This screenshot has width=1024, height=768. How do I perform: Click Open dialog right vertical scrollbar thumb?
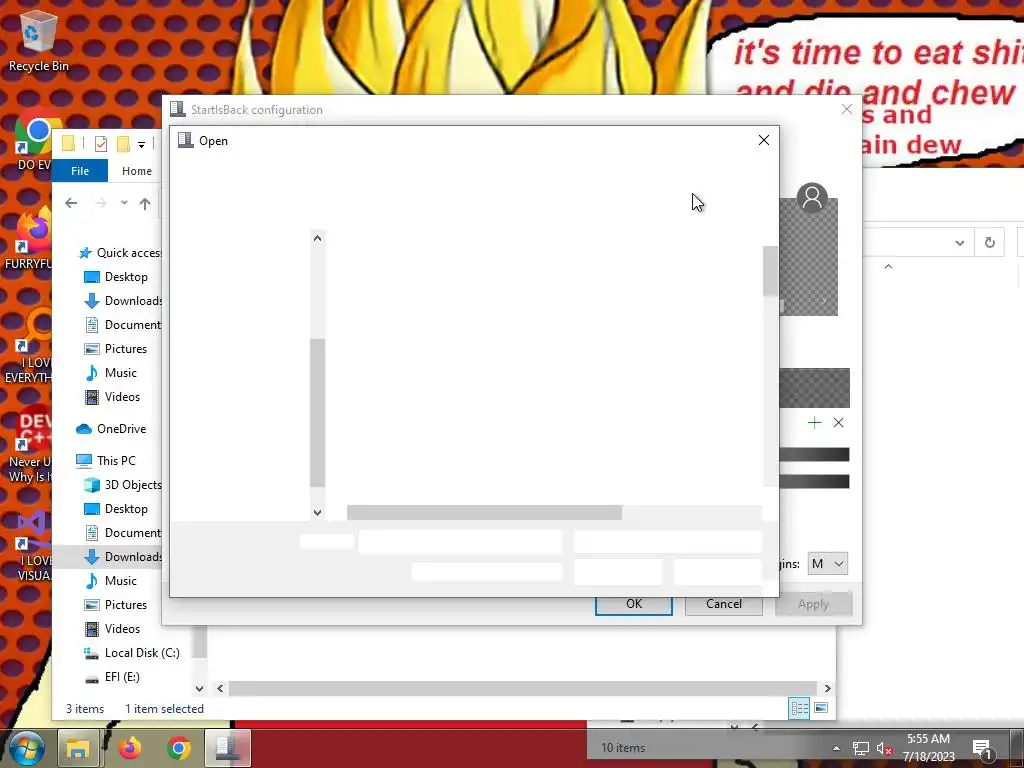tap(771, 271)
